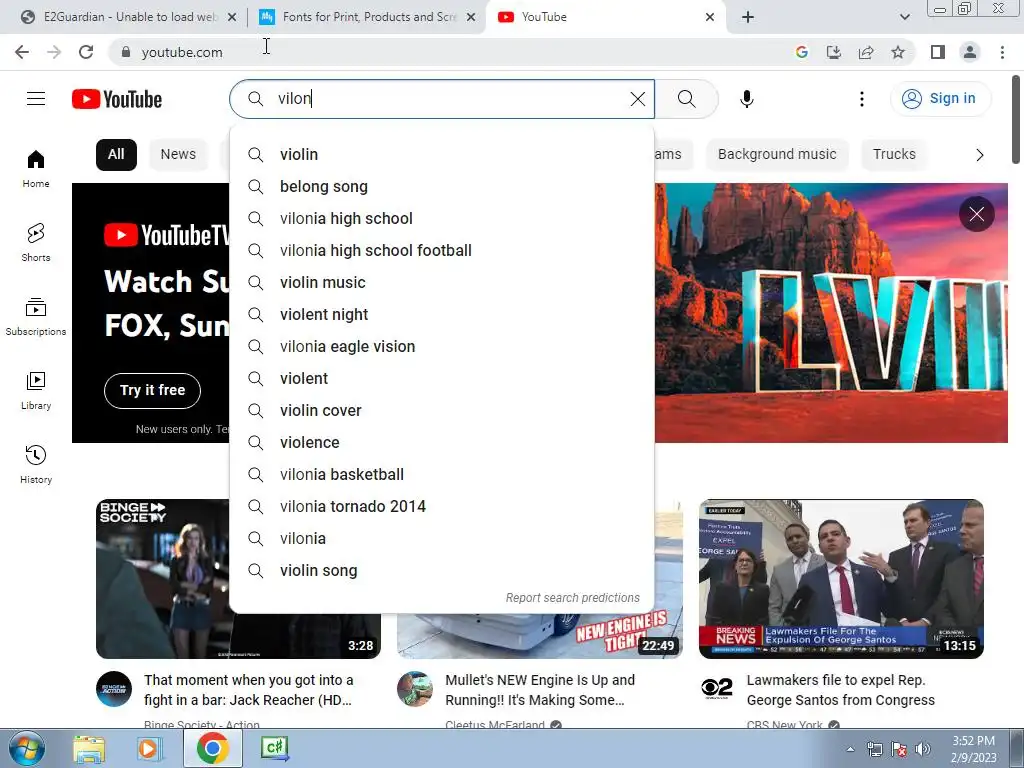Click the install app icon in address bar
Viewport: 1024px width, 768px height.
click(834, 52)
